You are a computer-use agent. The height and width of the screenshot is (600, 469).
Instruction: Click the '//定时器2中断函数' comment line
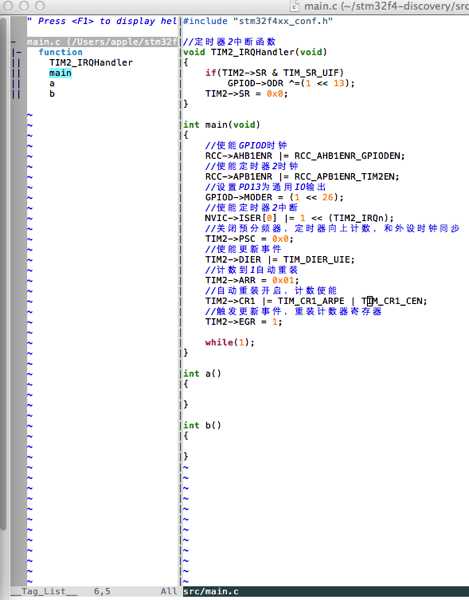pos(230,42)
